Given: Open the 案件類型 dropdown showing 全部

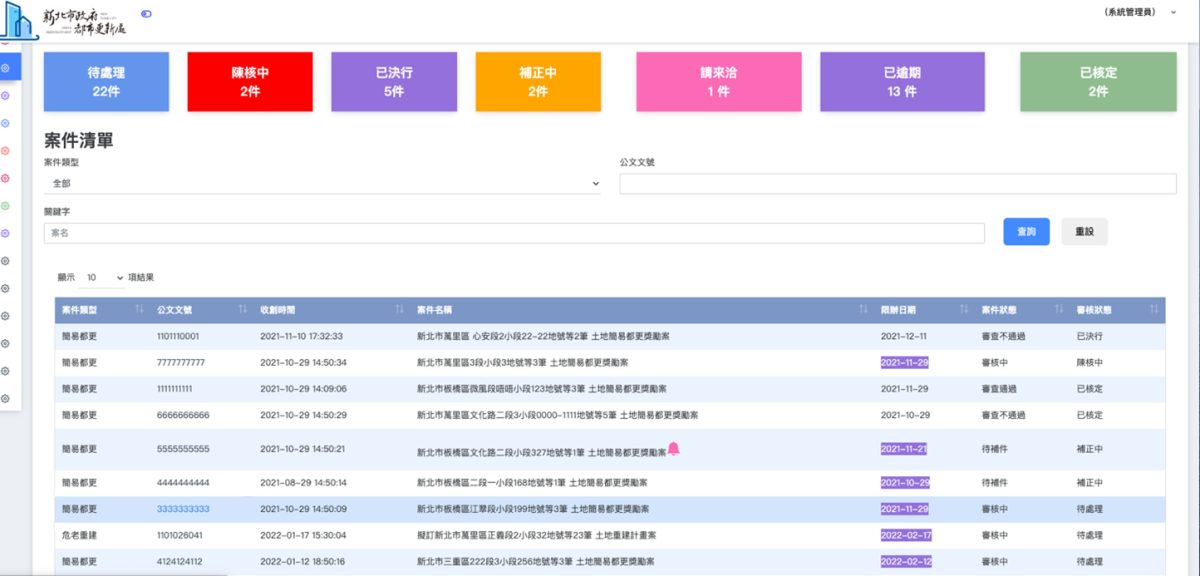Looking at the screenshot, I should coord(322,183).
